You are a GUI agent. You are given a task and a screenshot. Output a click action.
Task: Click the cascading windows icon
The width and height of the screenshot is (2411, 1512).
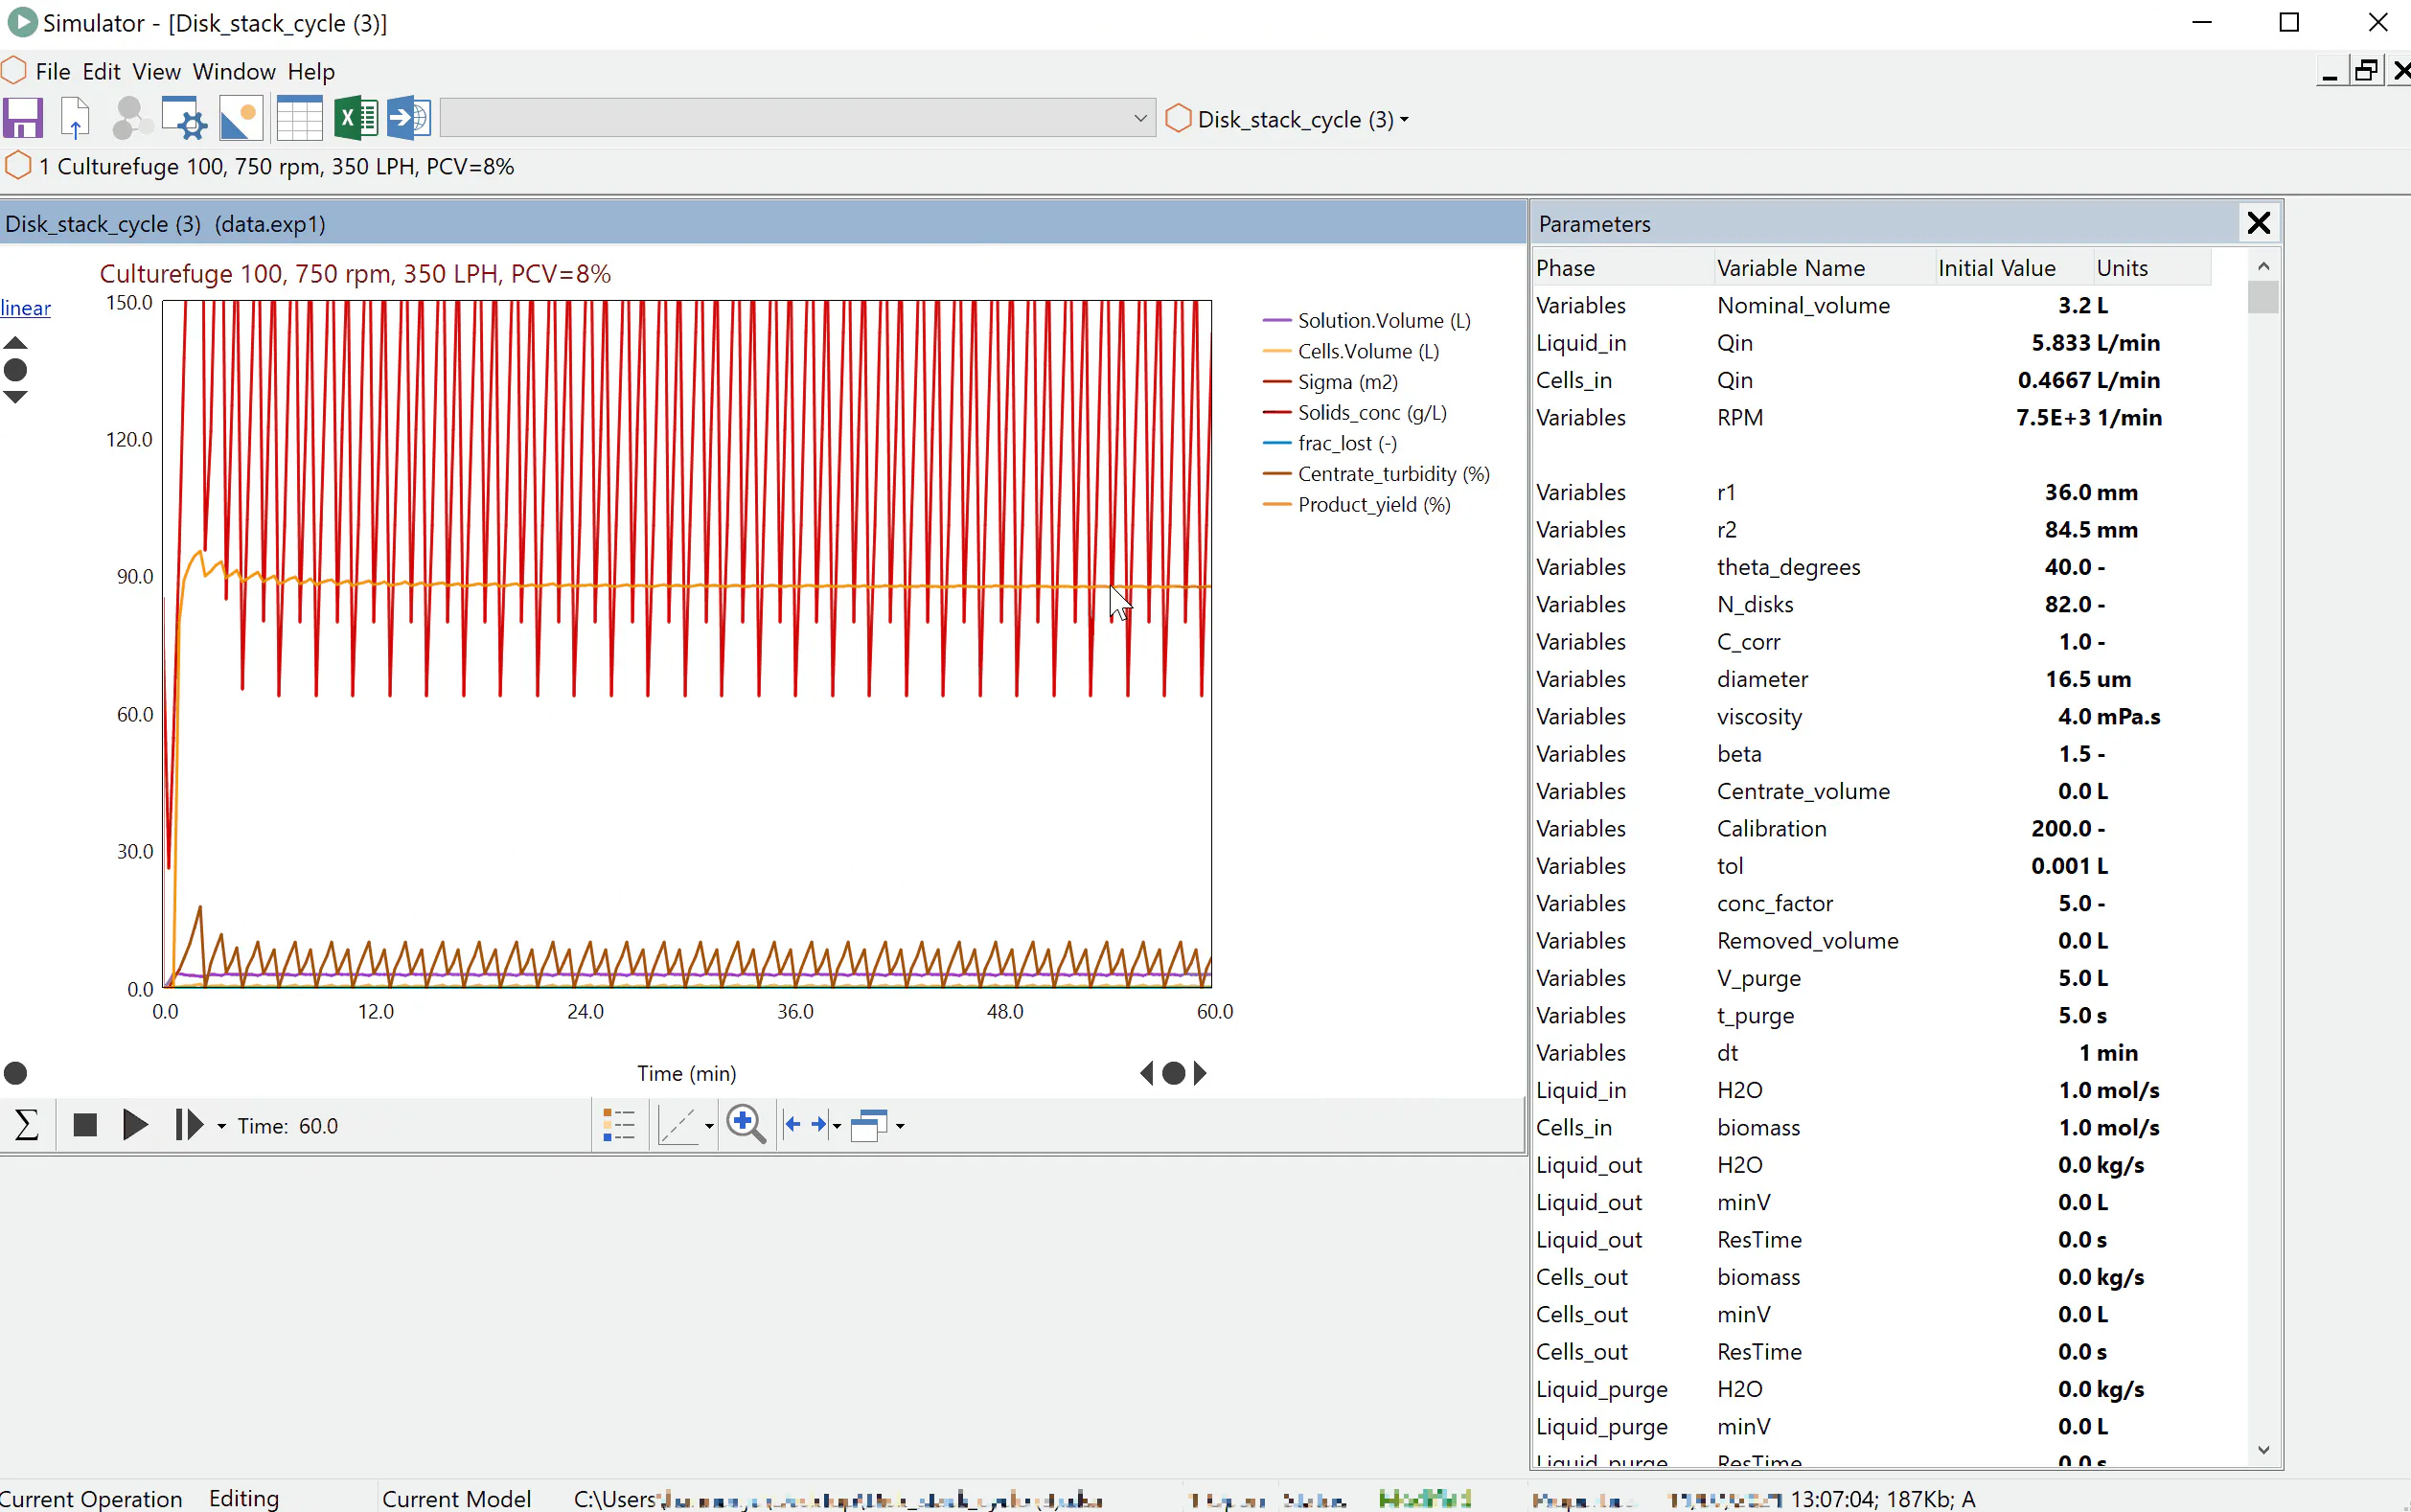(869, 1125)
